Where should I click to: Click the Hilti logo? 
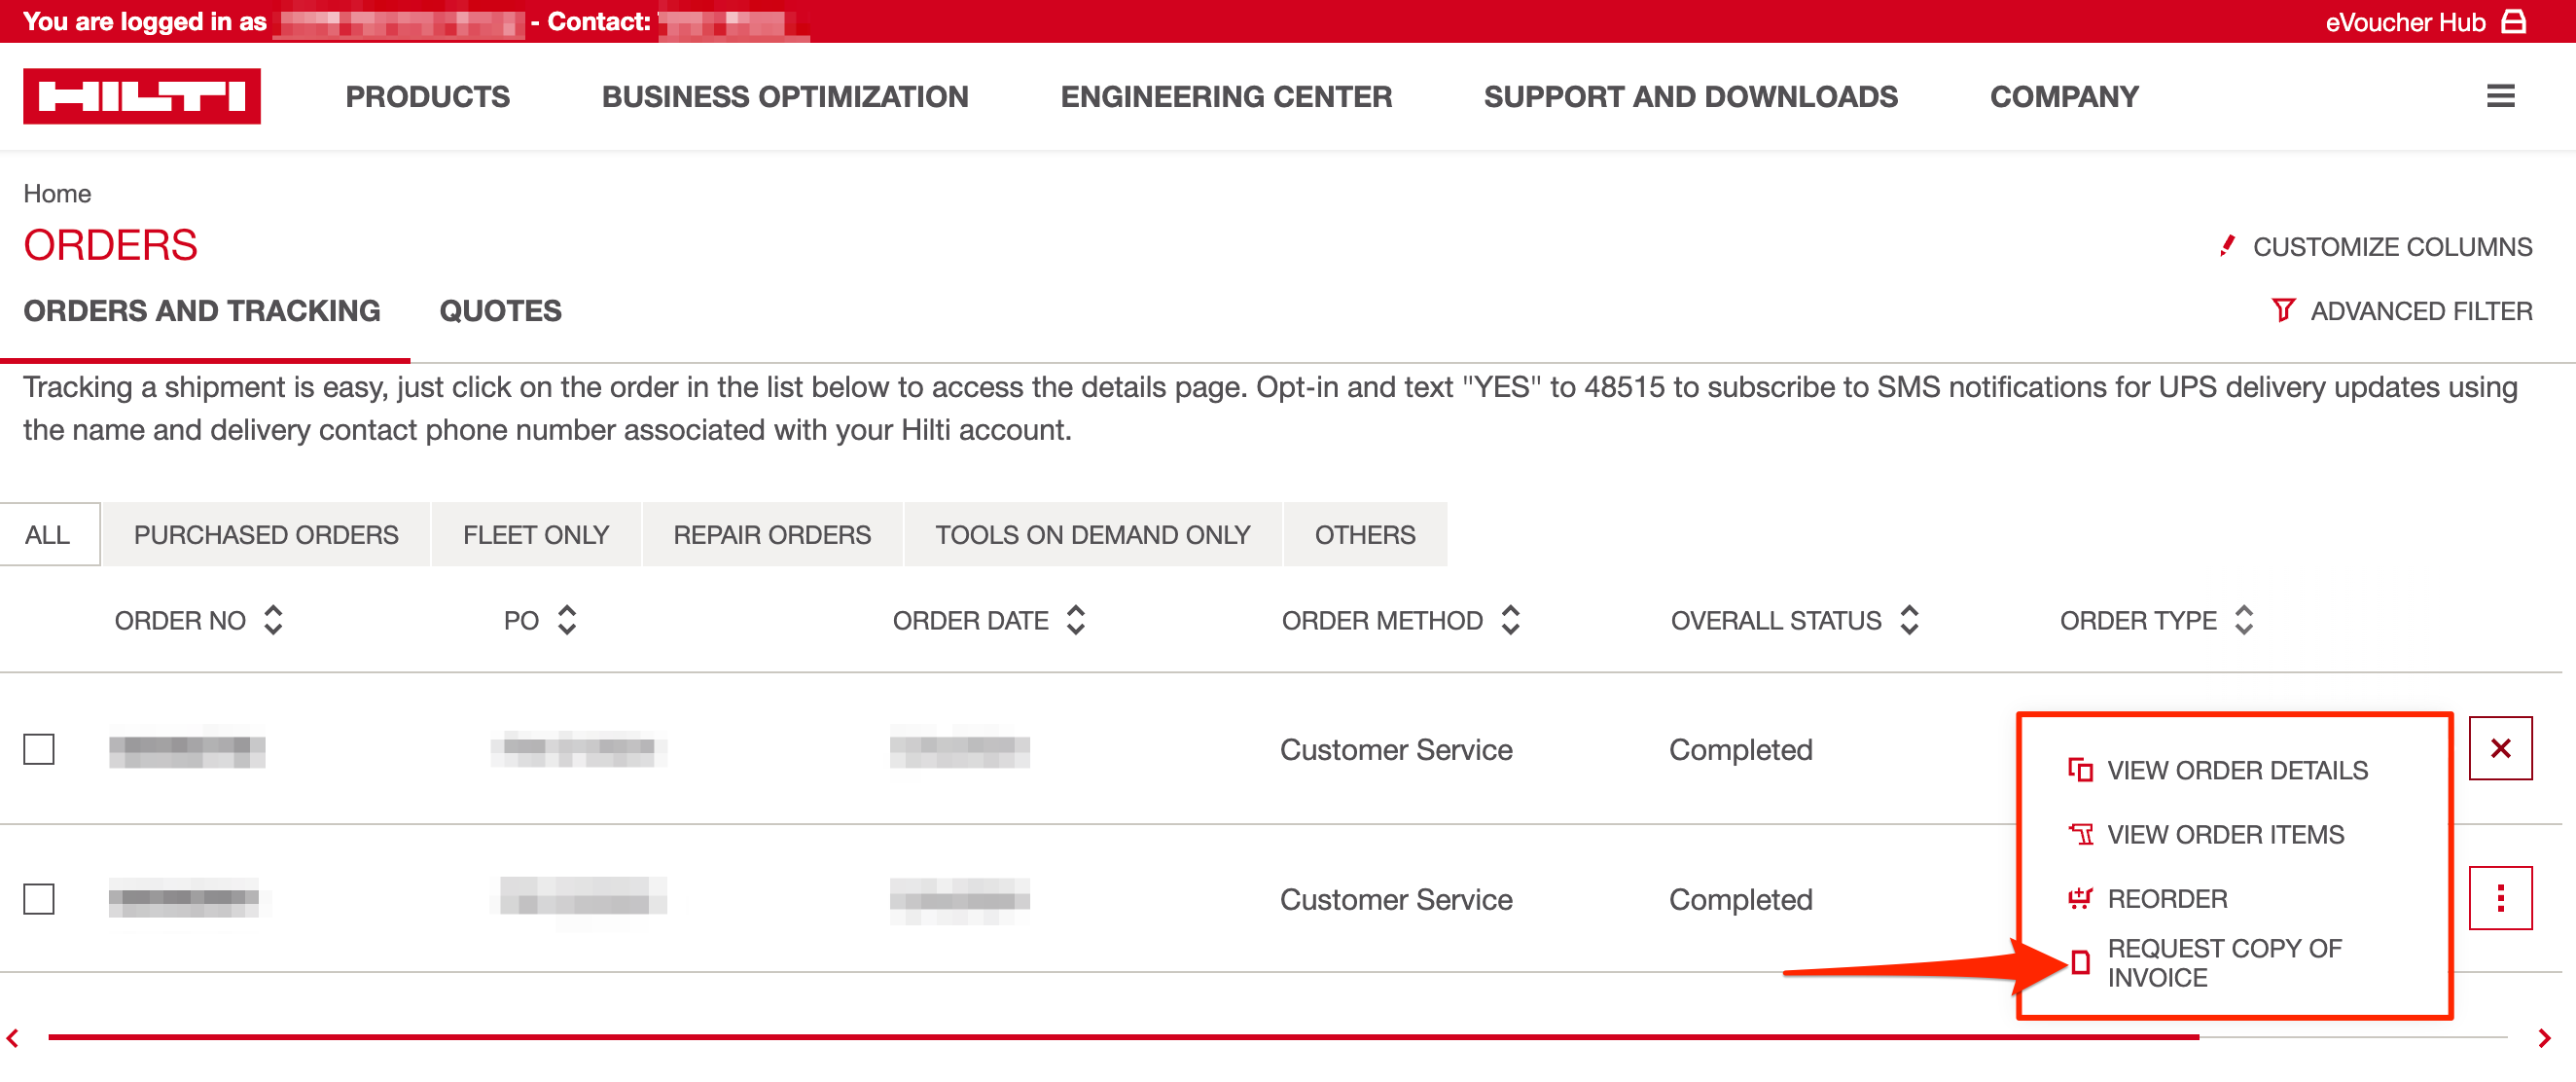coord(142,96)
